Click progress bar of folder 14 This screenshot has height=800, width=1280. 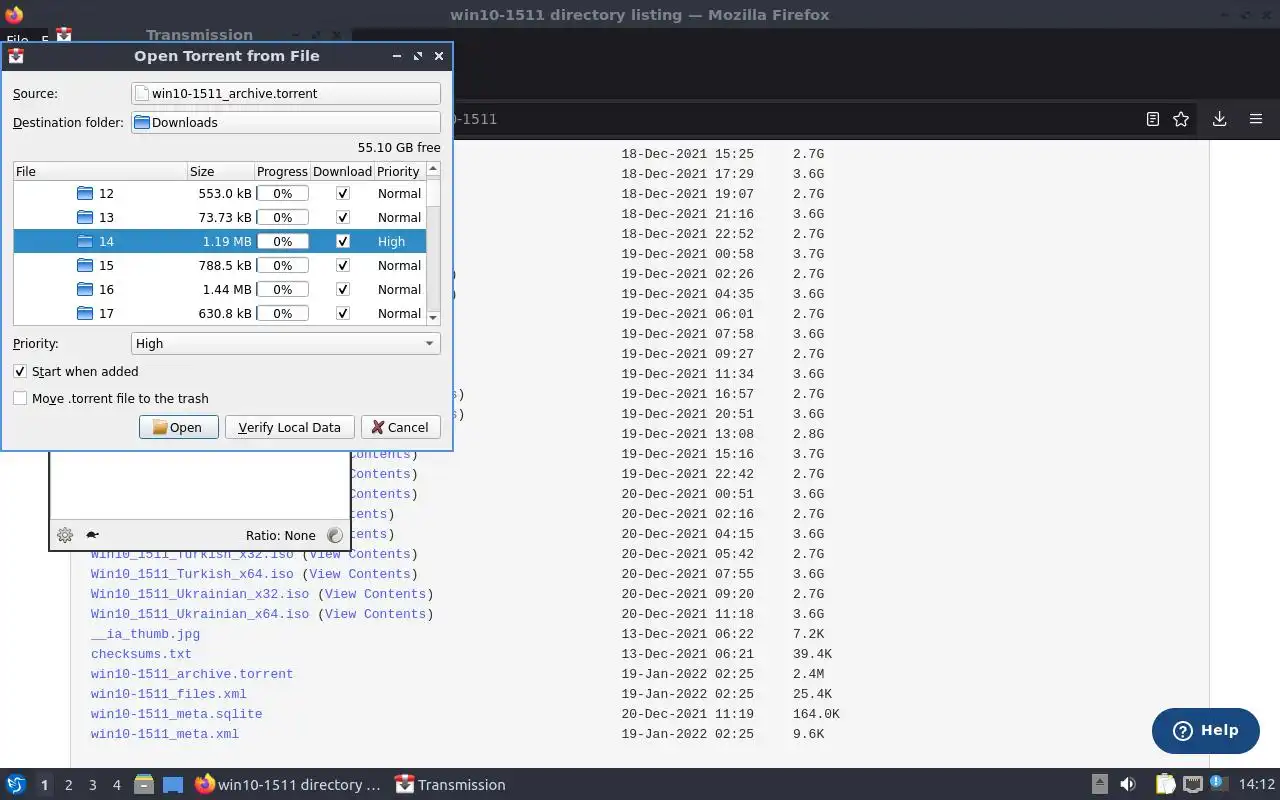pos(283,241)
